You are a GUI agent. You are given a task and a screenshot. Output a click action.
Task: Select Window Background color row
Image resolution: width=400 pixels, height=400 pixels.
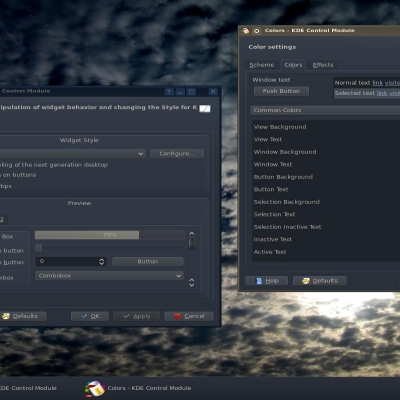click(326, 152)
